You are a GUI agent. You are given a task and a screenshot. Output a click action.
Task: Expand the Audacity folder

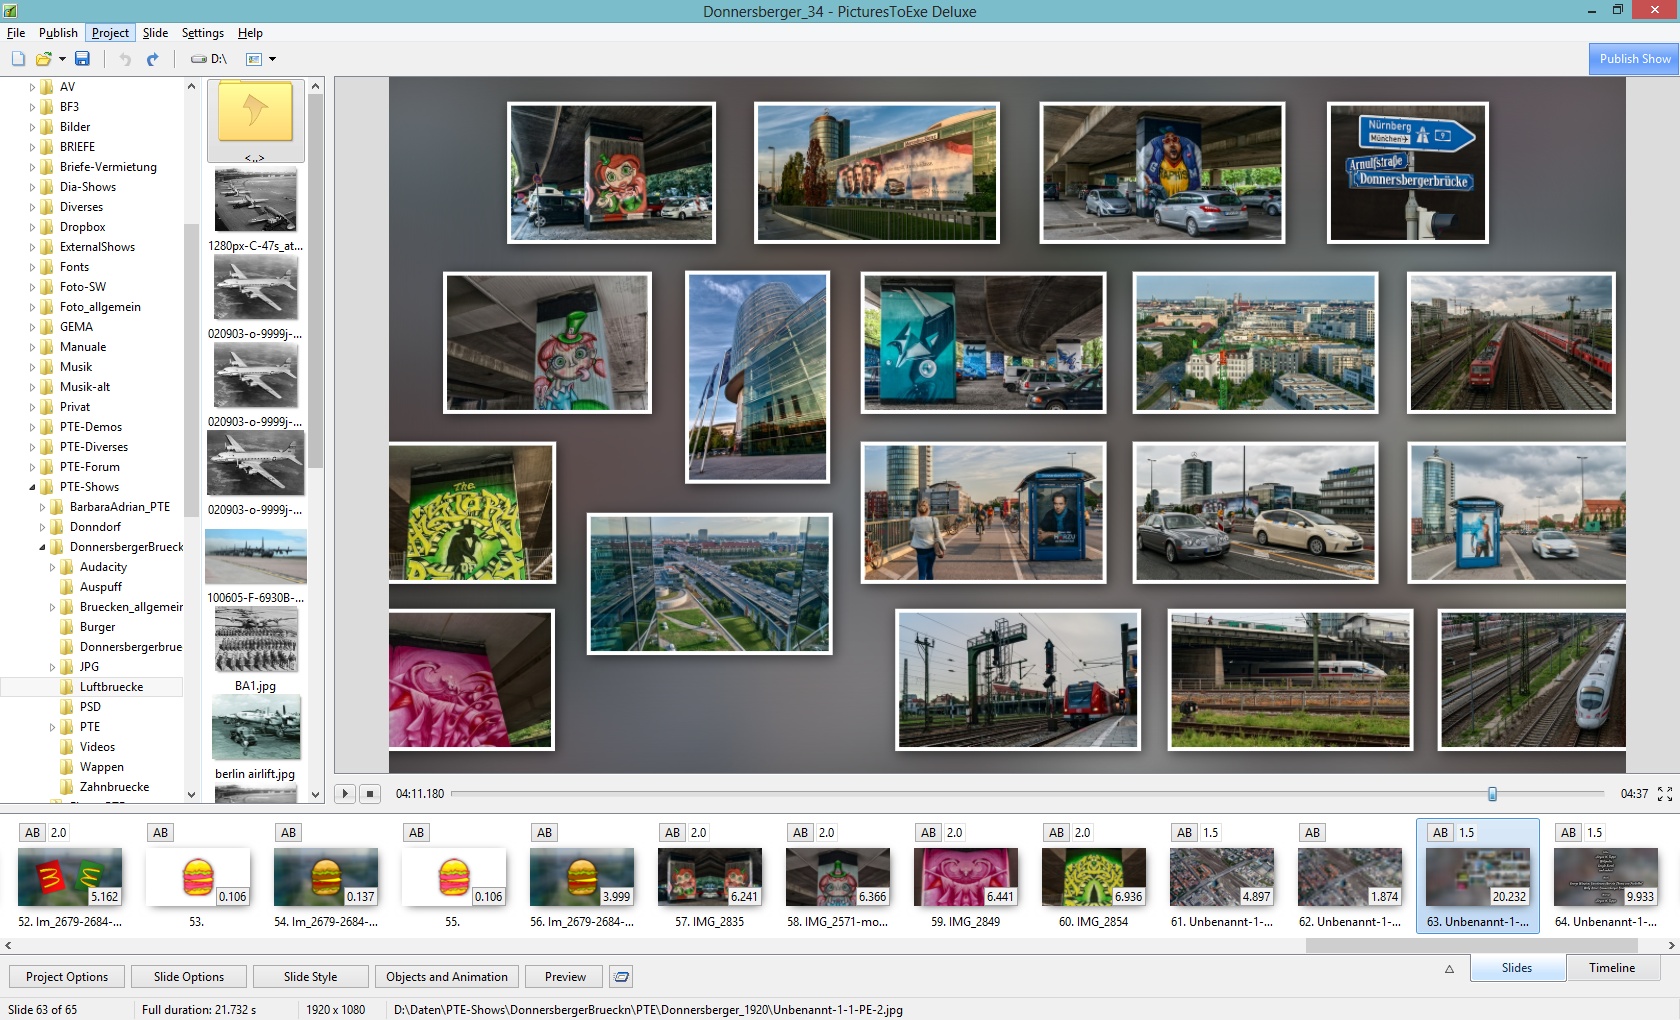coord(52,567)
